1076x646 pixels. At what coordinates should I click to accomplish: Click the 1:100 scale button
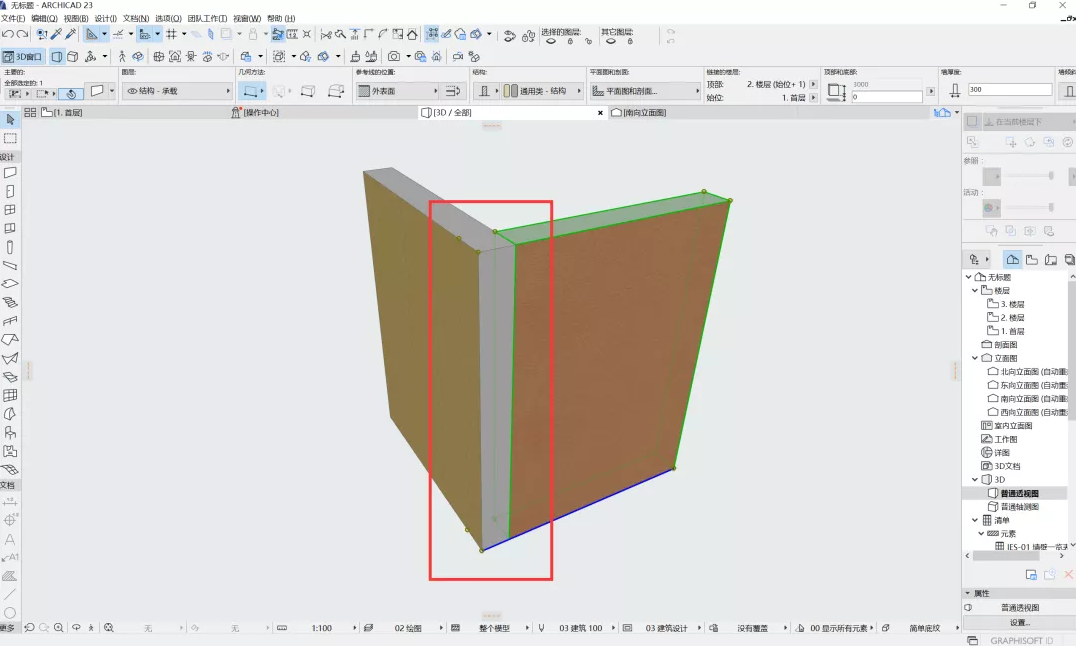pos(321,628)
